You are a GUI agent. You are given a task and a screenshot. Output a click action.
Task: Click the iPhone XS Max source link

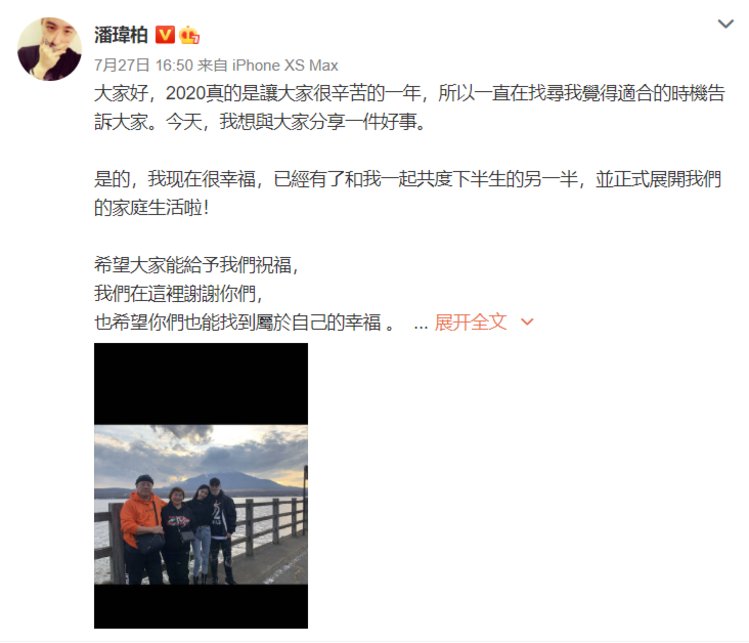tap(285, 65)
